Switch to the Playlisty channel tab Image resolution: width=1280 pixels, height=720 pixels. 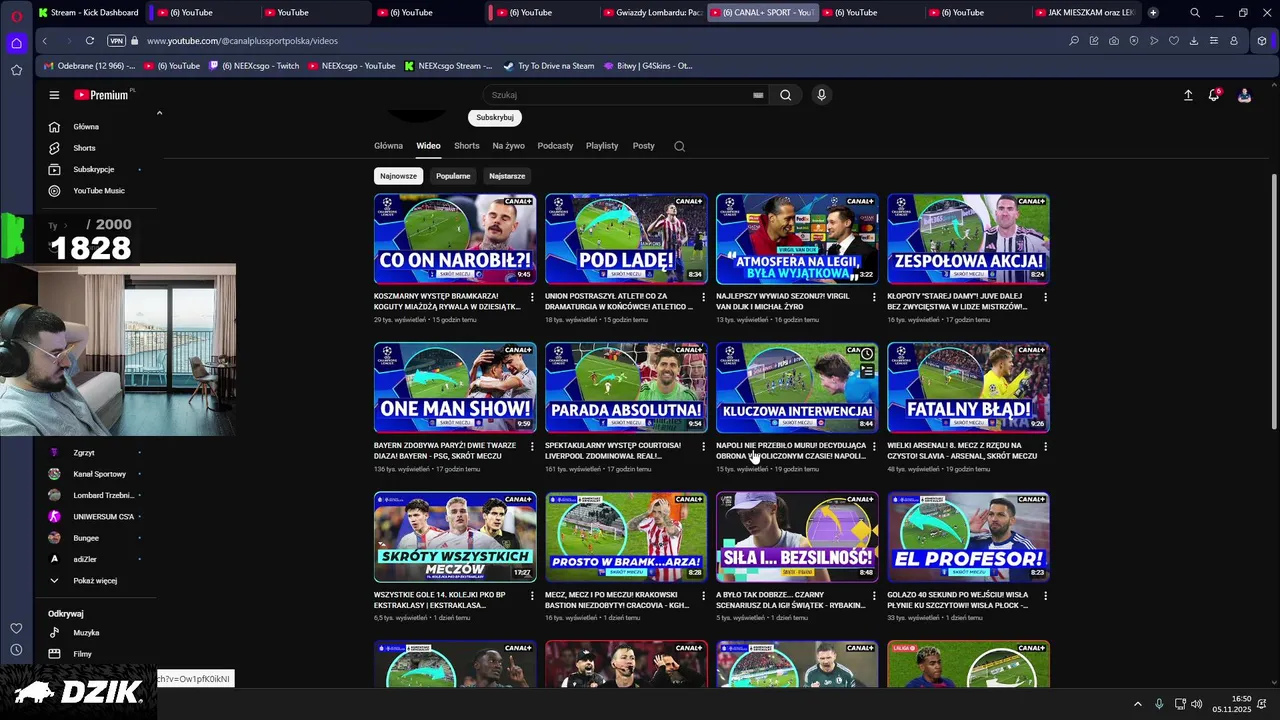pos(602,146)
